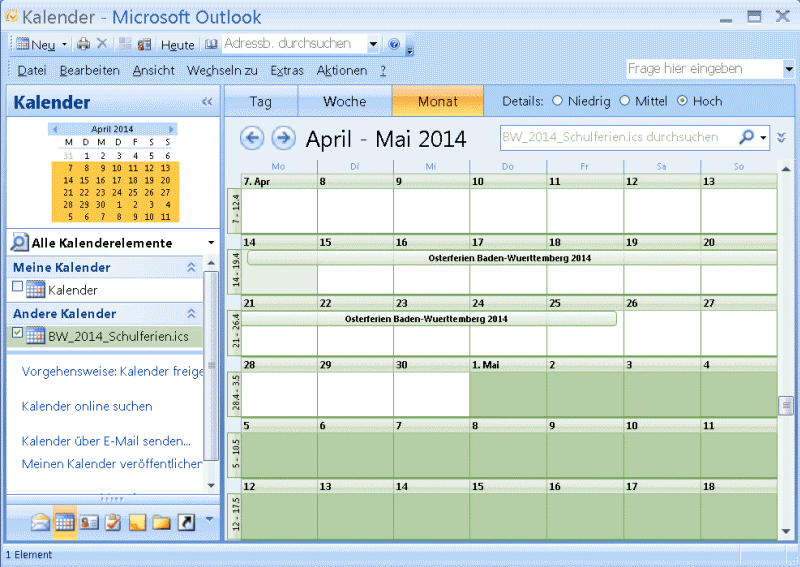The width and height of the screenshot is (800, 567).
Task: Collapse the Meine Kalender section
Action: (x=191, y=267)
